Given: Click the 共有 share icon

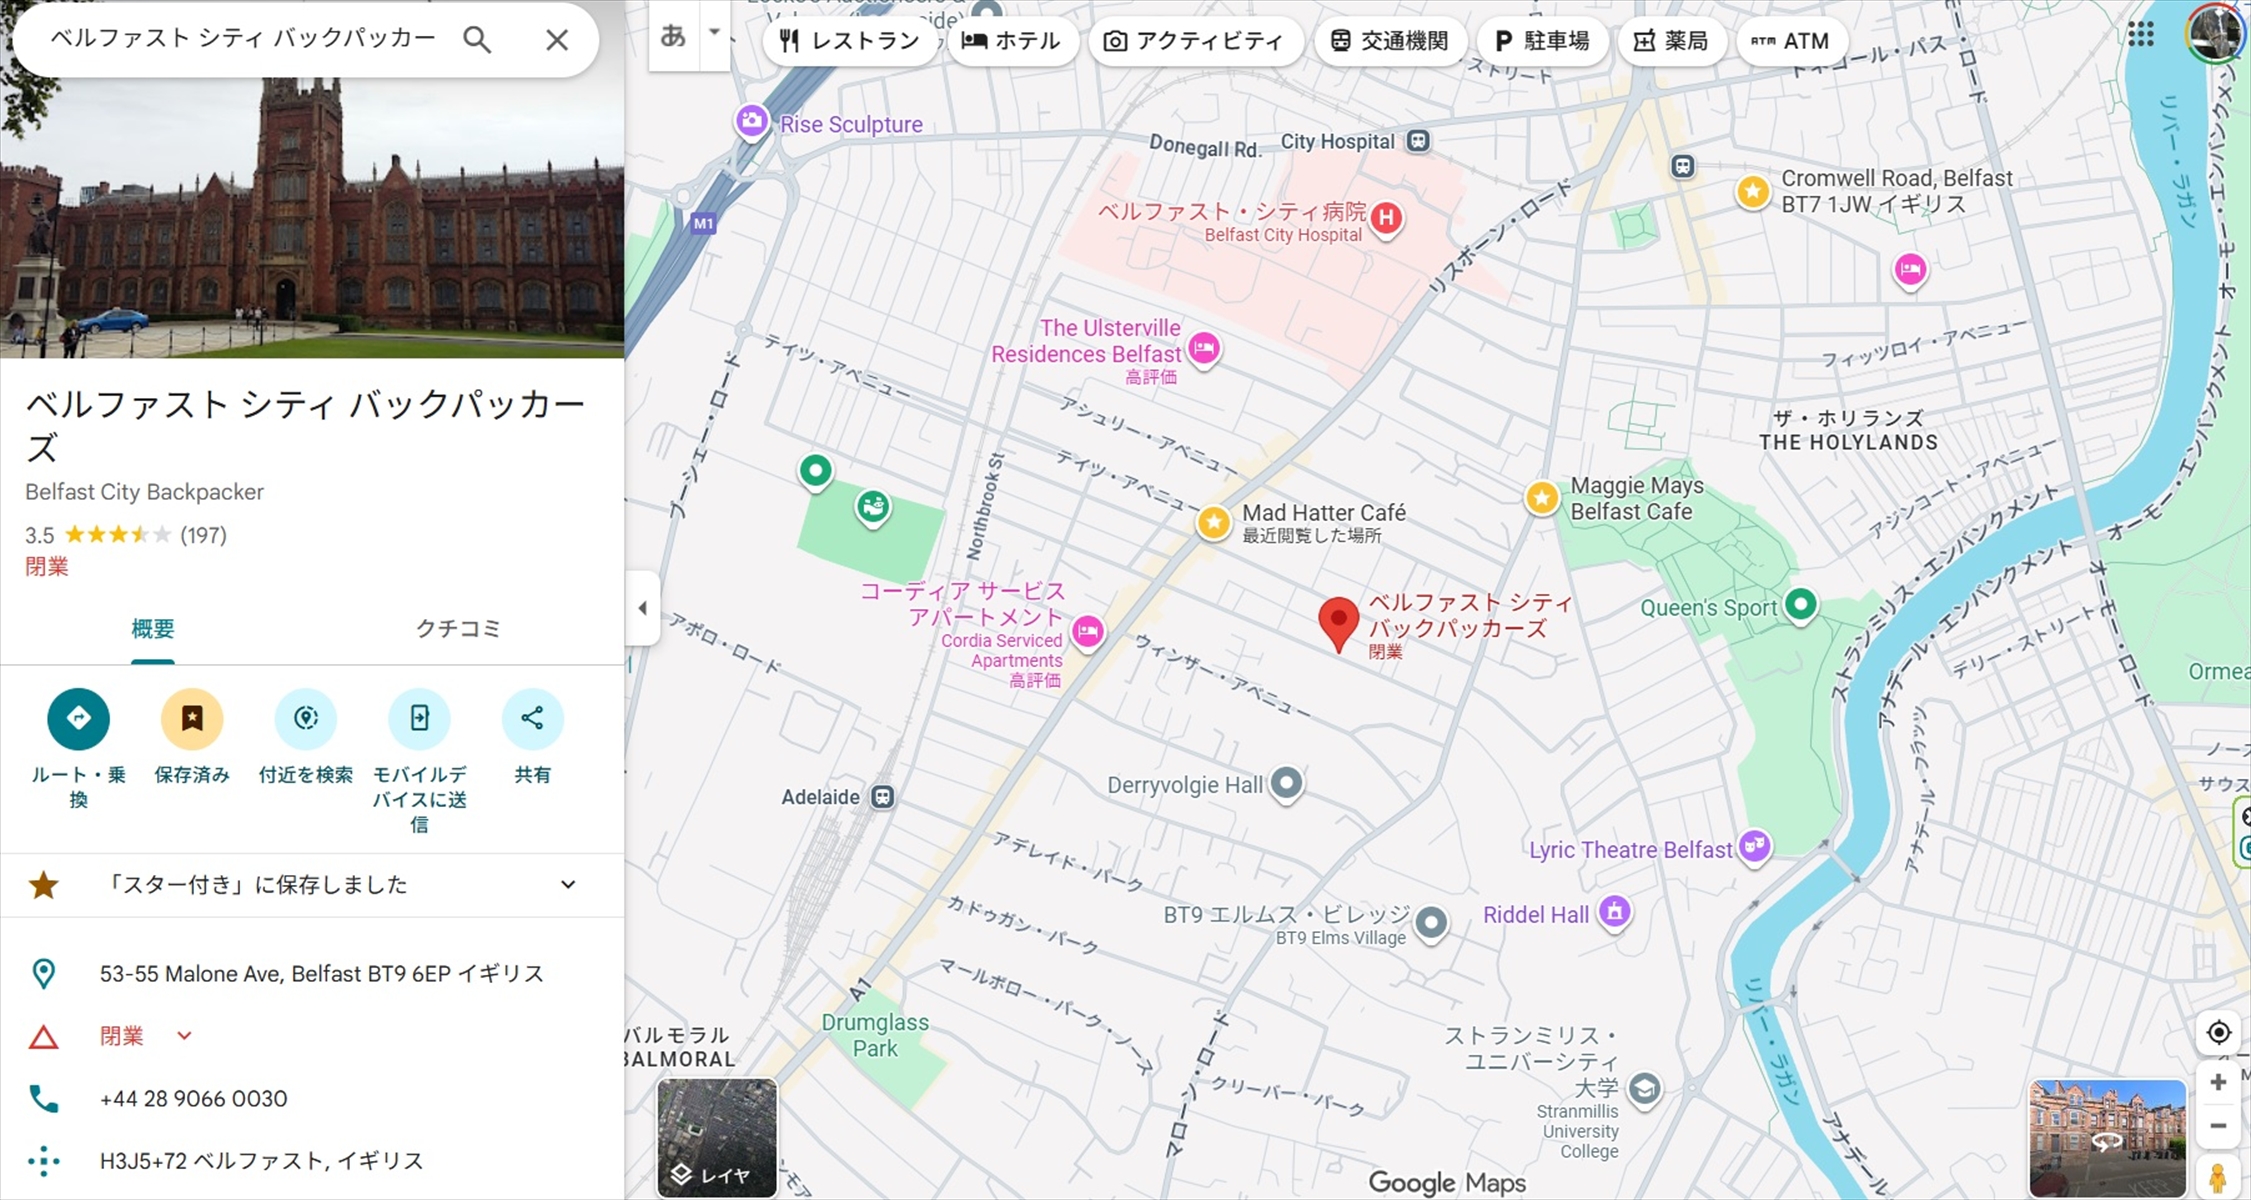Looking at the screenshot, I should pyautogui.click(x=532, y=718).
